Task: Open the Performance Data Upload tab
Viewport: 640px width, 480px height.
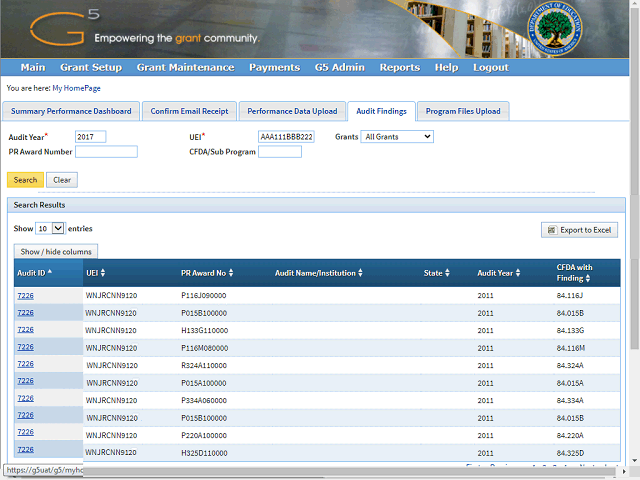Action: [293, 111]
